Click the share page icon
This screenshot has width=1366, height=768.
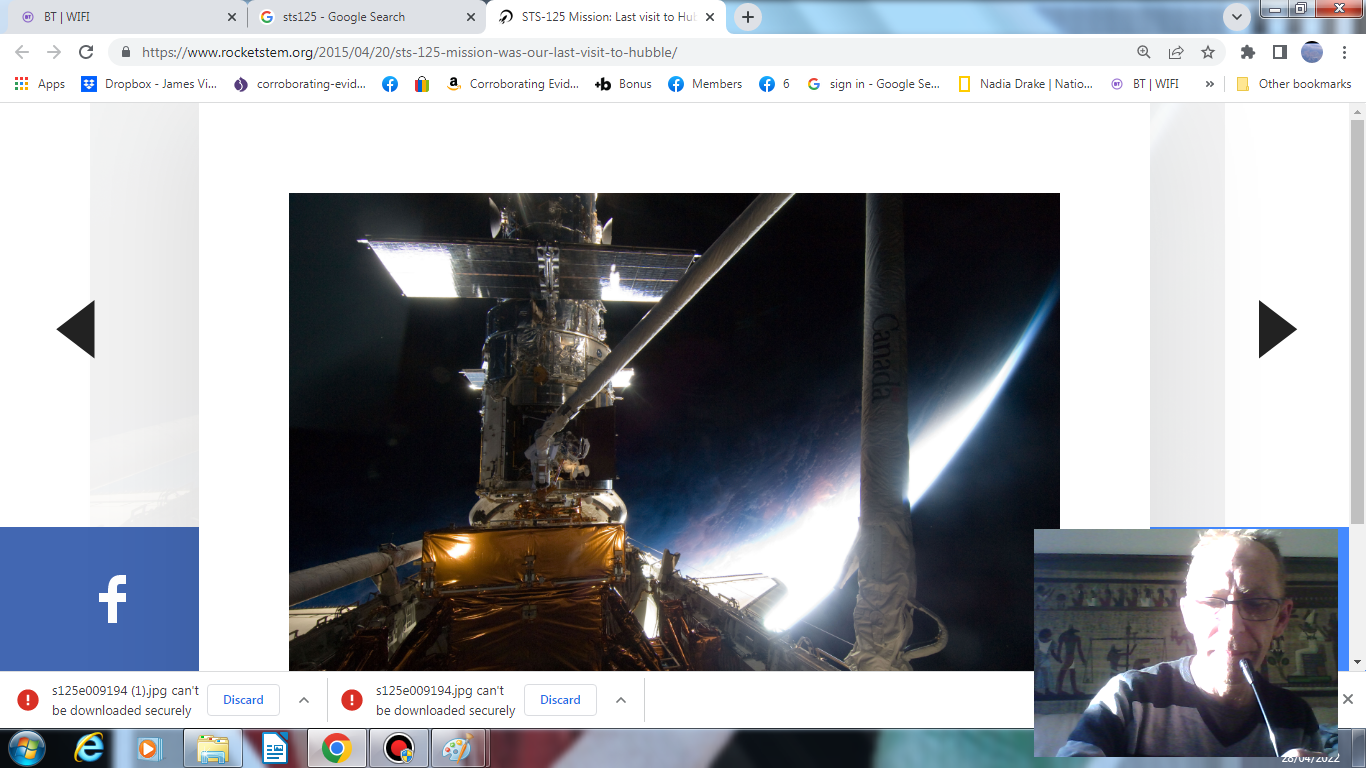(1176, 52)
